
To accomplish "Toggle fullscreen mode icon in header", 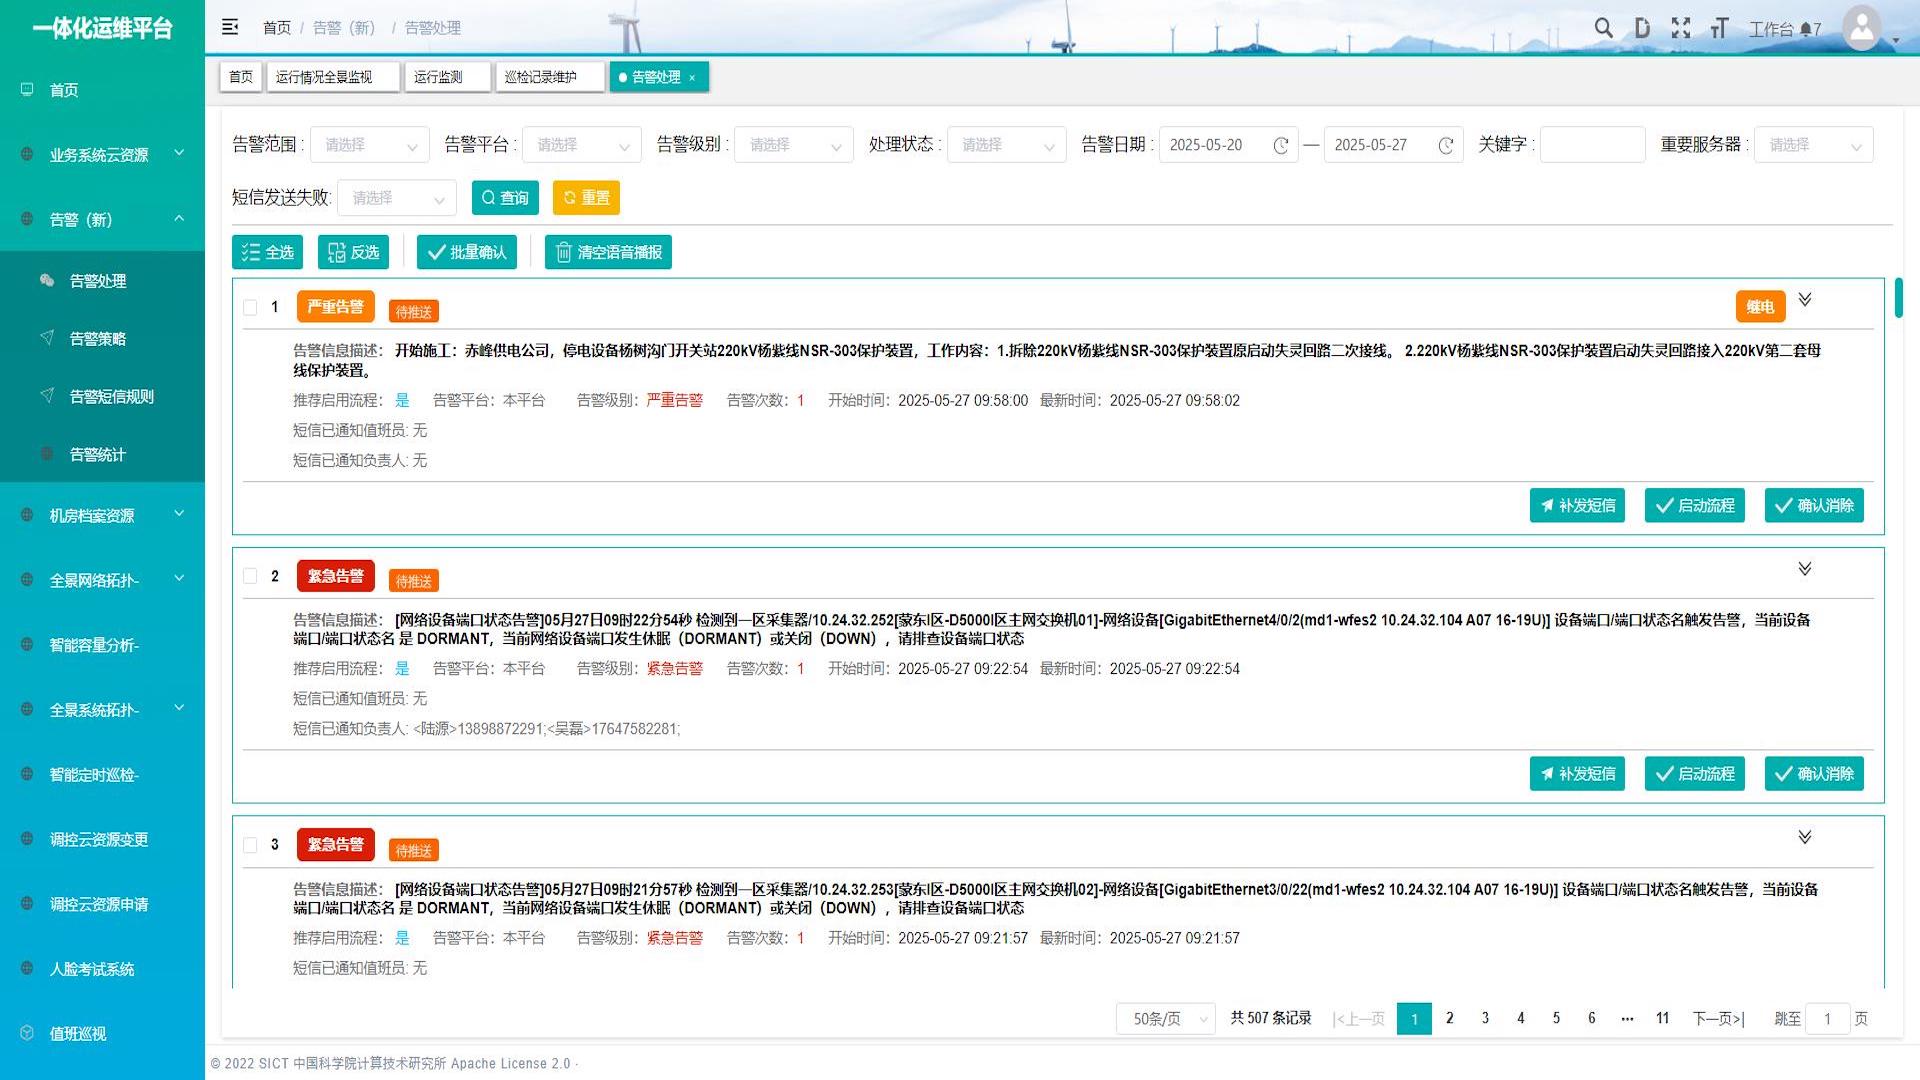I will [x=1681, y=28].
